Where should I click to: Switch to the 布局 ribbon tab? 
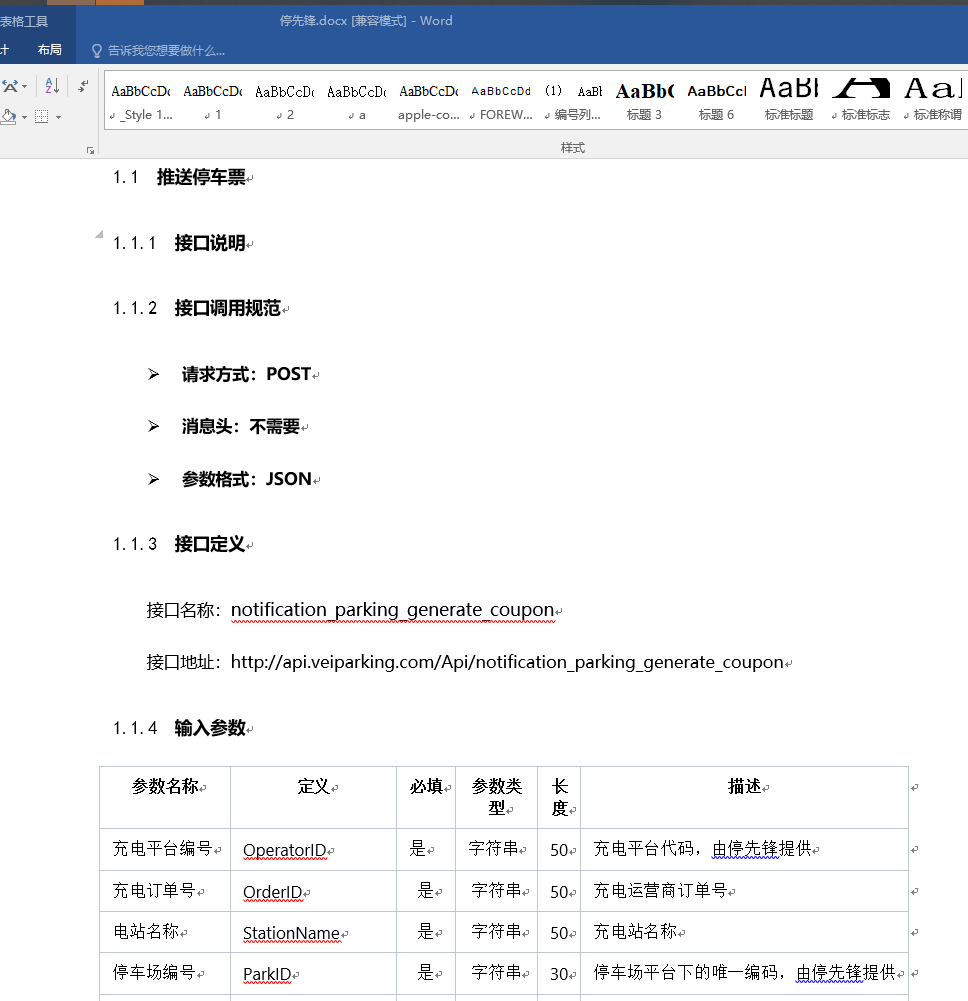50,50
